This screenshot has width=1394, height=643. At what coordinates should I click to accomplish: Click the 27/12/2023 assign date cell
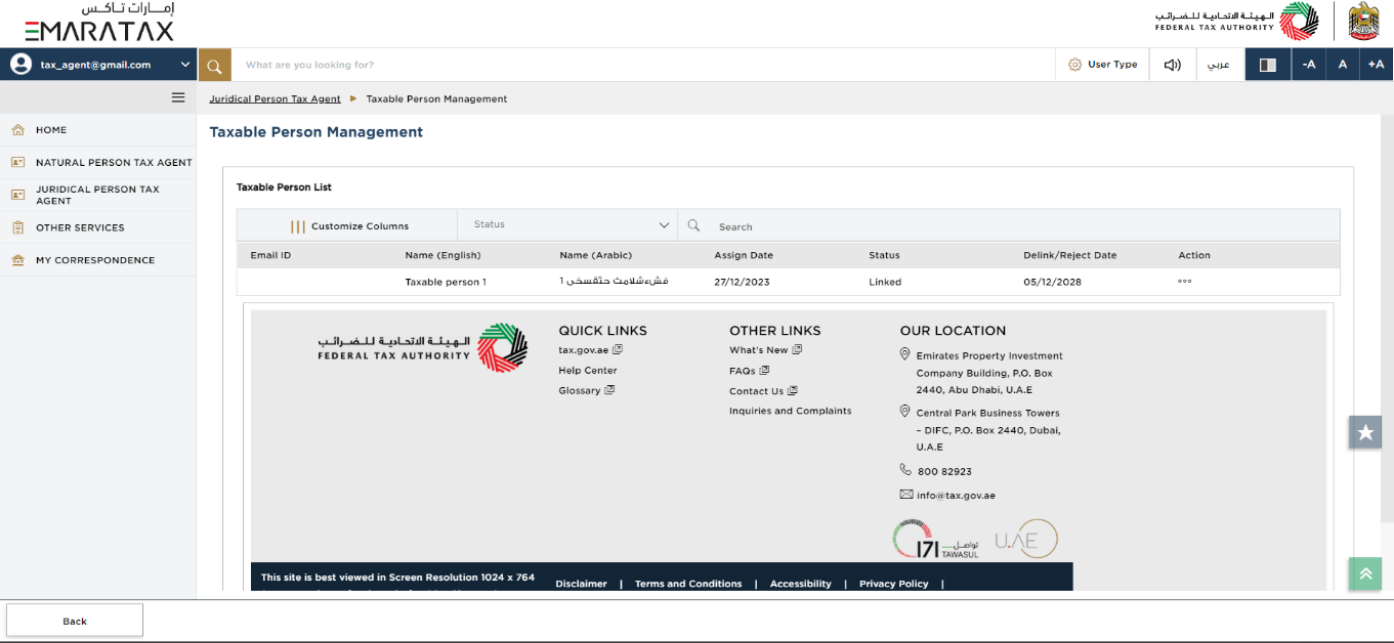742,282
